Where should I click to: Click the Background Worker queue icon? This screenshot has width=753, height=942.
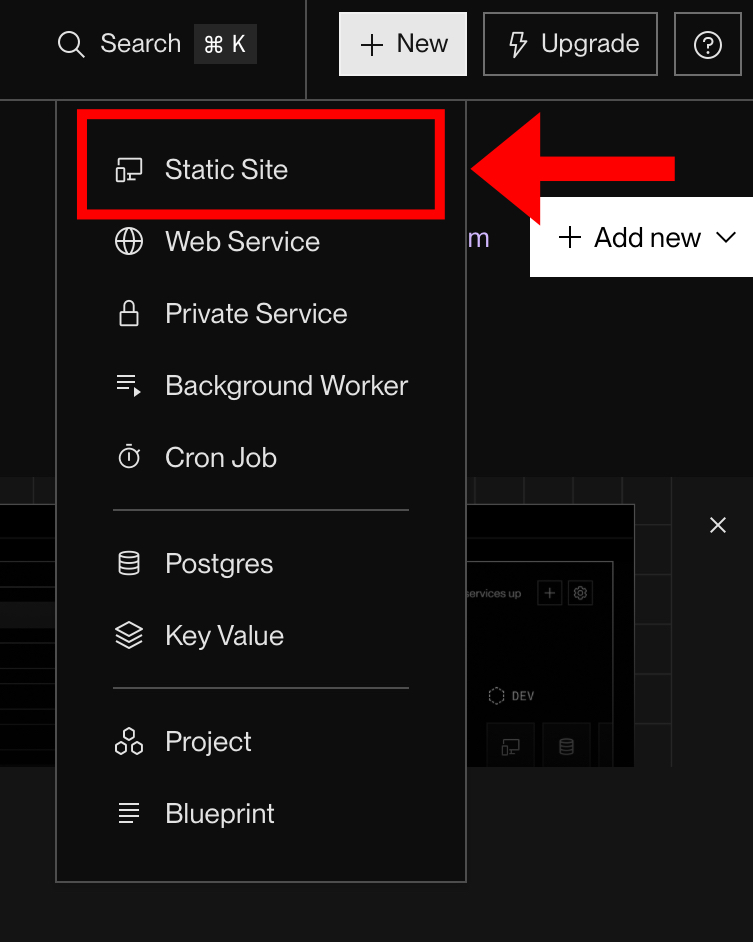(129, 386)
